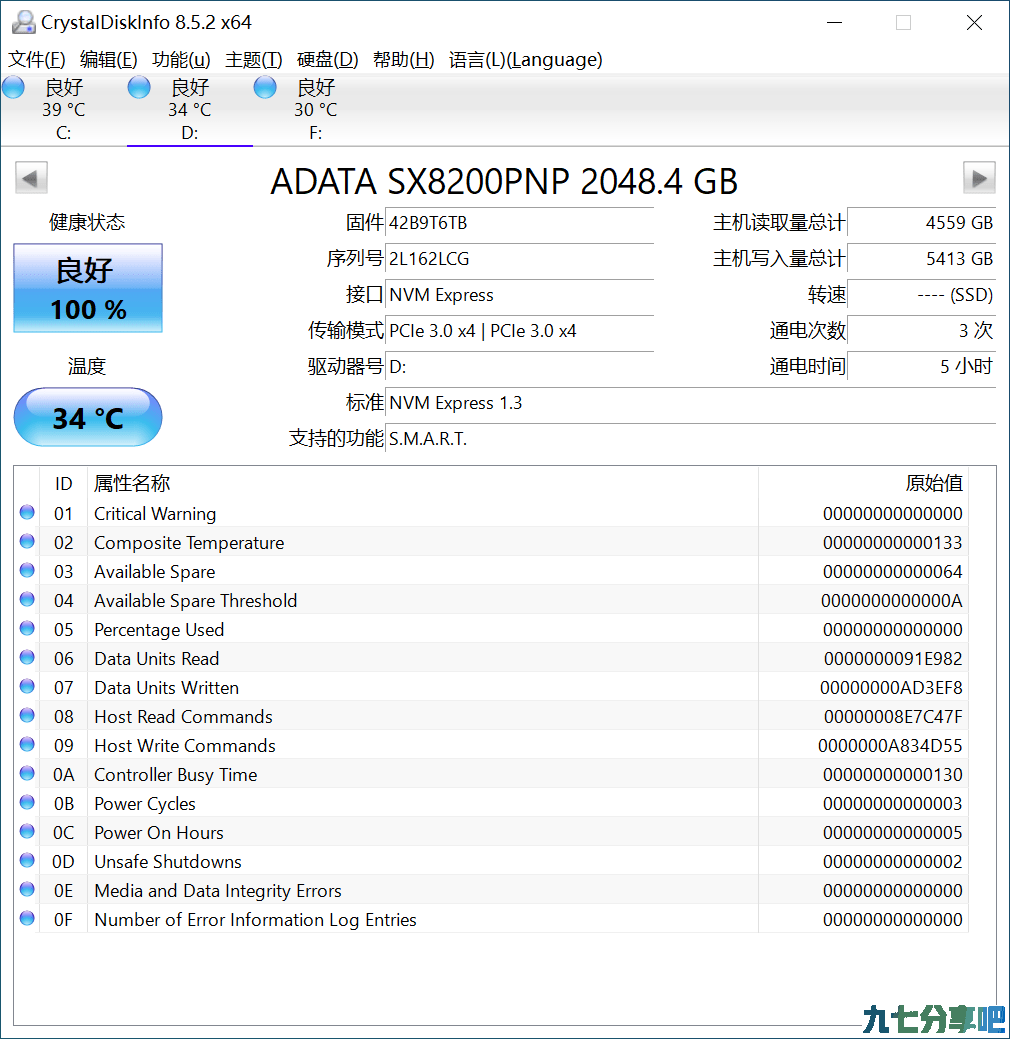This screenshot has height=1039, width=1010.
Task: Select the Available Spare Threshold row
Action: (491, 600)
